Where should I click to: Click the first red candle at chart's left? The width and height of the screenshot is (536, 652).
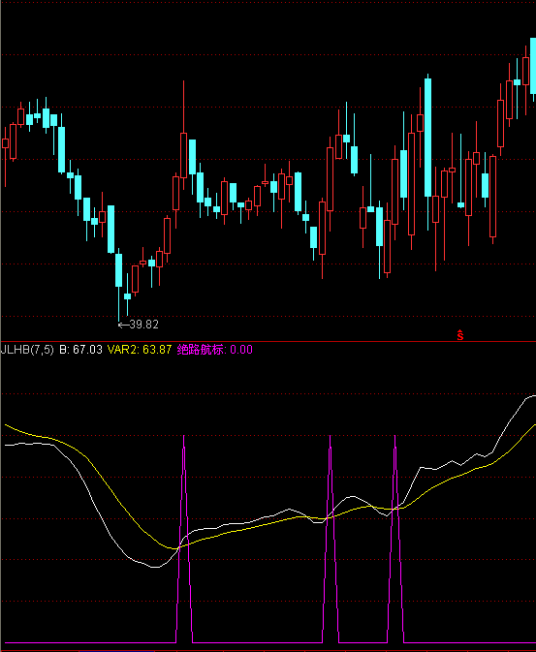tap(5, 143)
